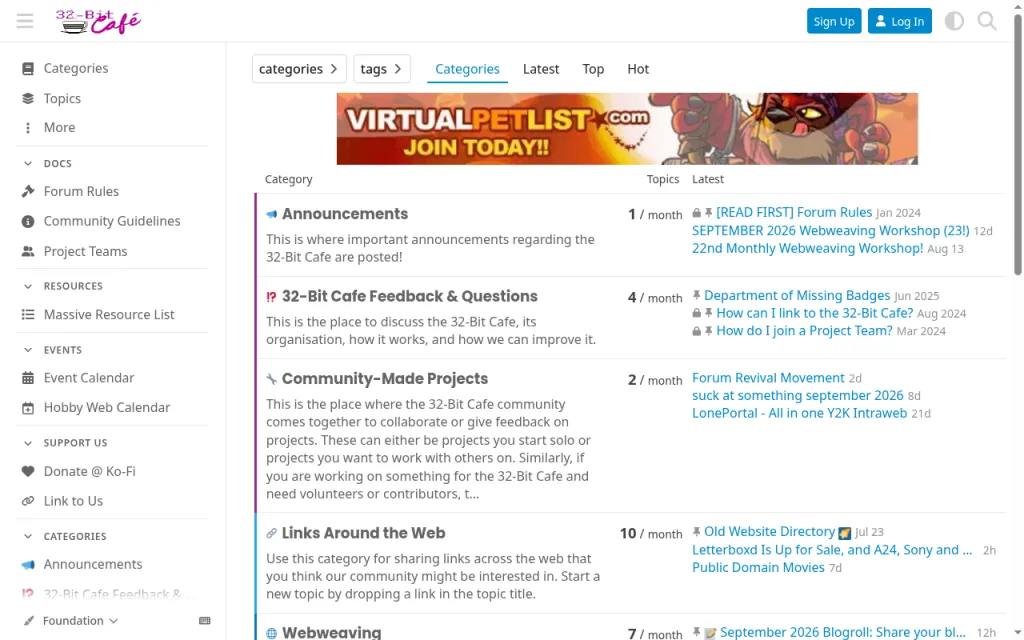Switch to the Latest tab
1024x640 pixels.
pos(541,69)
